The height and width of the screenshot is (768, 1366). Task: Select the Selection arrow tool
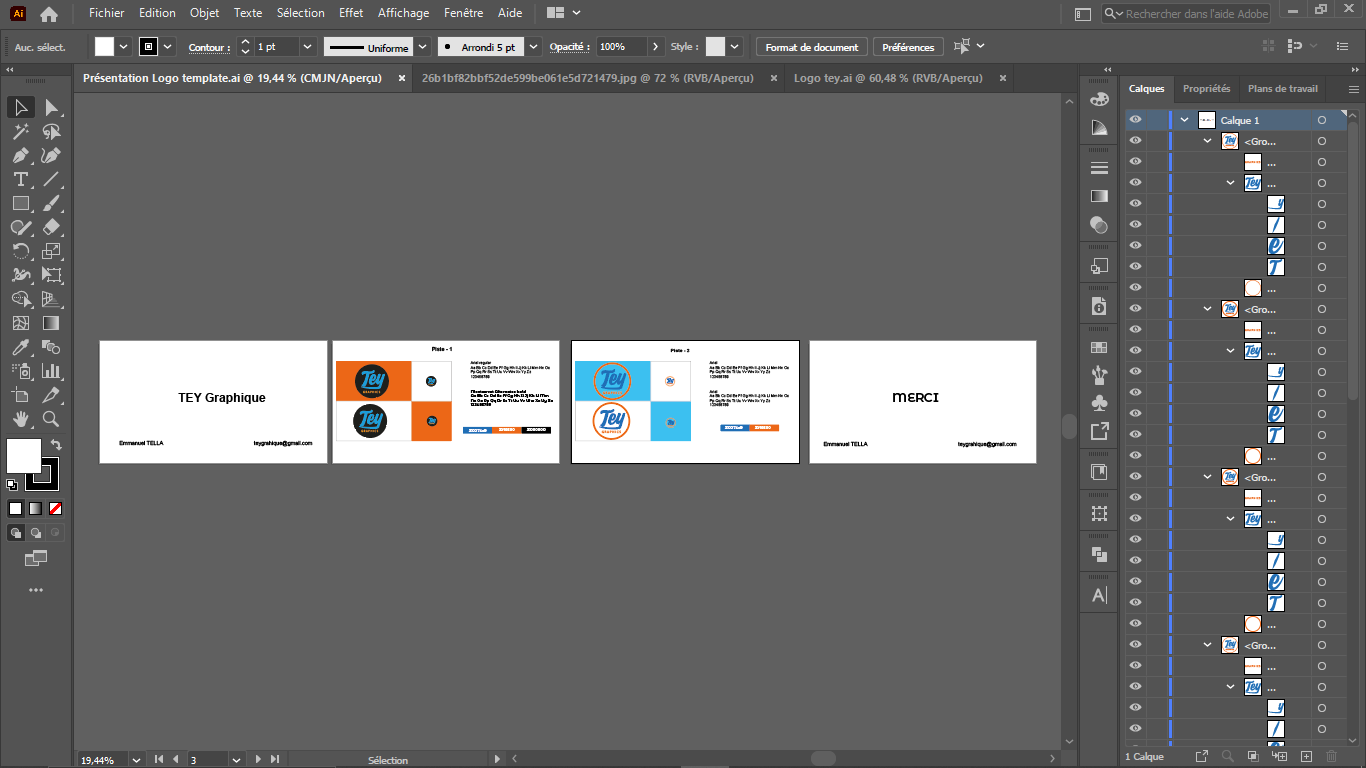tap(21, 107)
